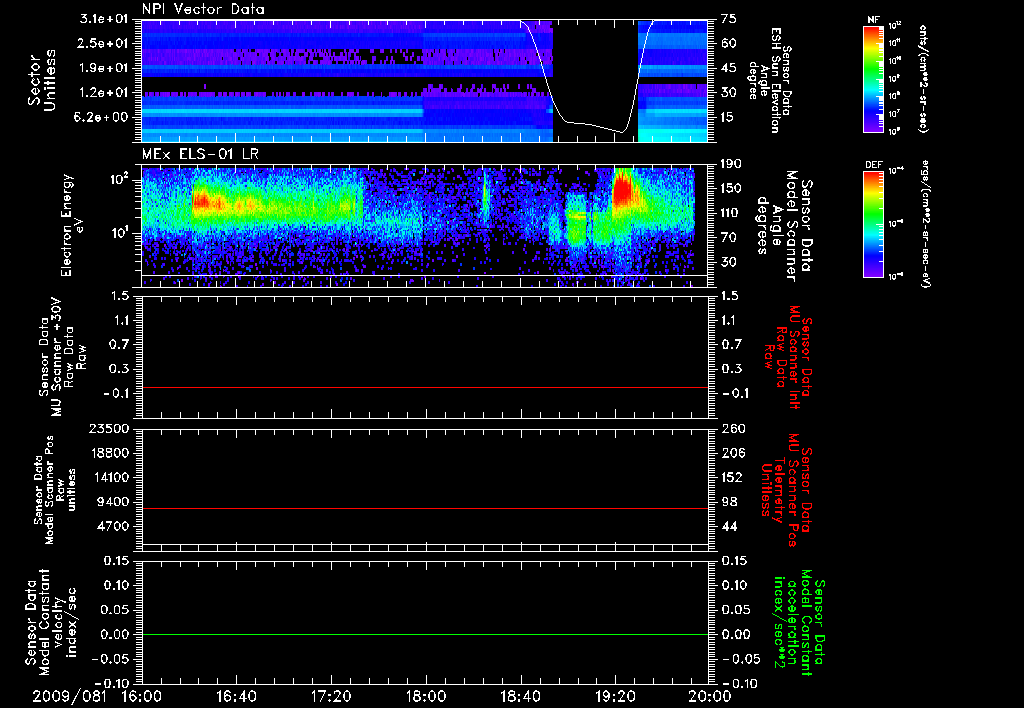The image size is (1024, 708).
Task: Click the "23500" scanner position tick label
Action: pyautogui.click(x=110, y=428)
